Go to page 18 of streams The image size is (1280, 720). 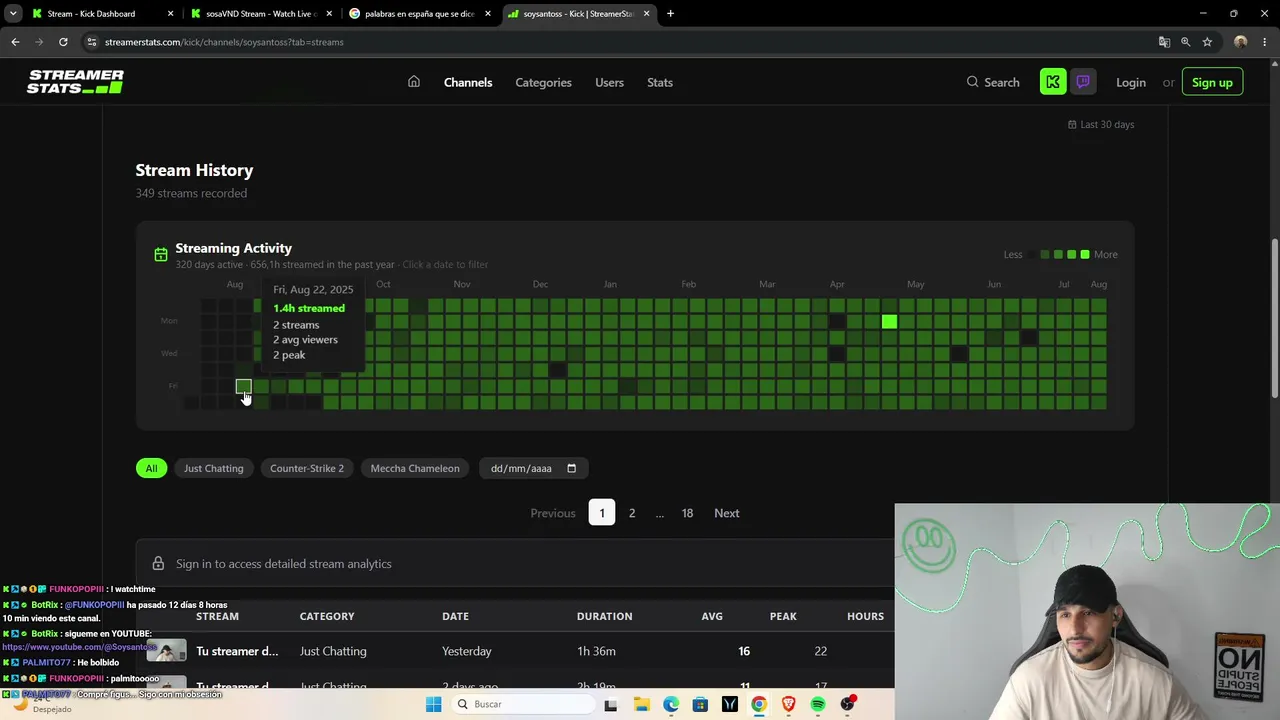(687, 513)
